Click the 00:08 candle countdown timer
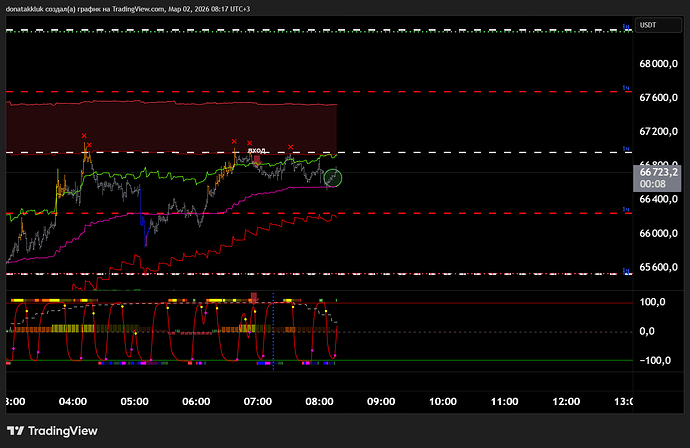This screenshot has height=448, width=690. pyautogui.click(x=653, y=185)
